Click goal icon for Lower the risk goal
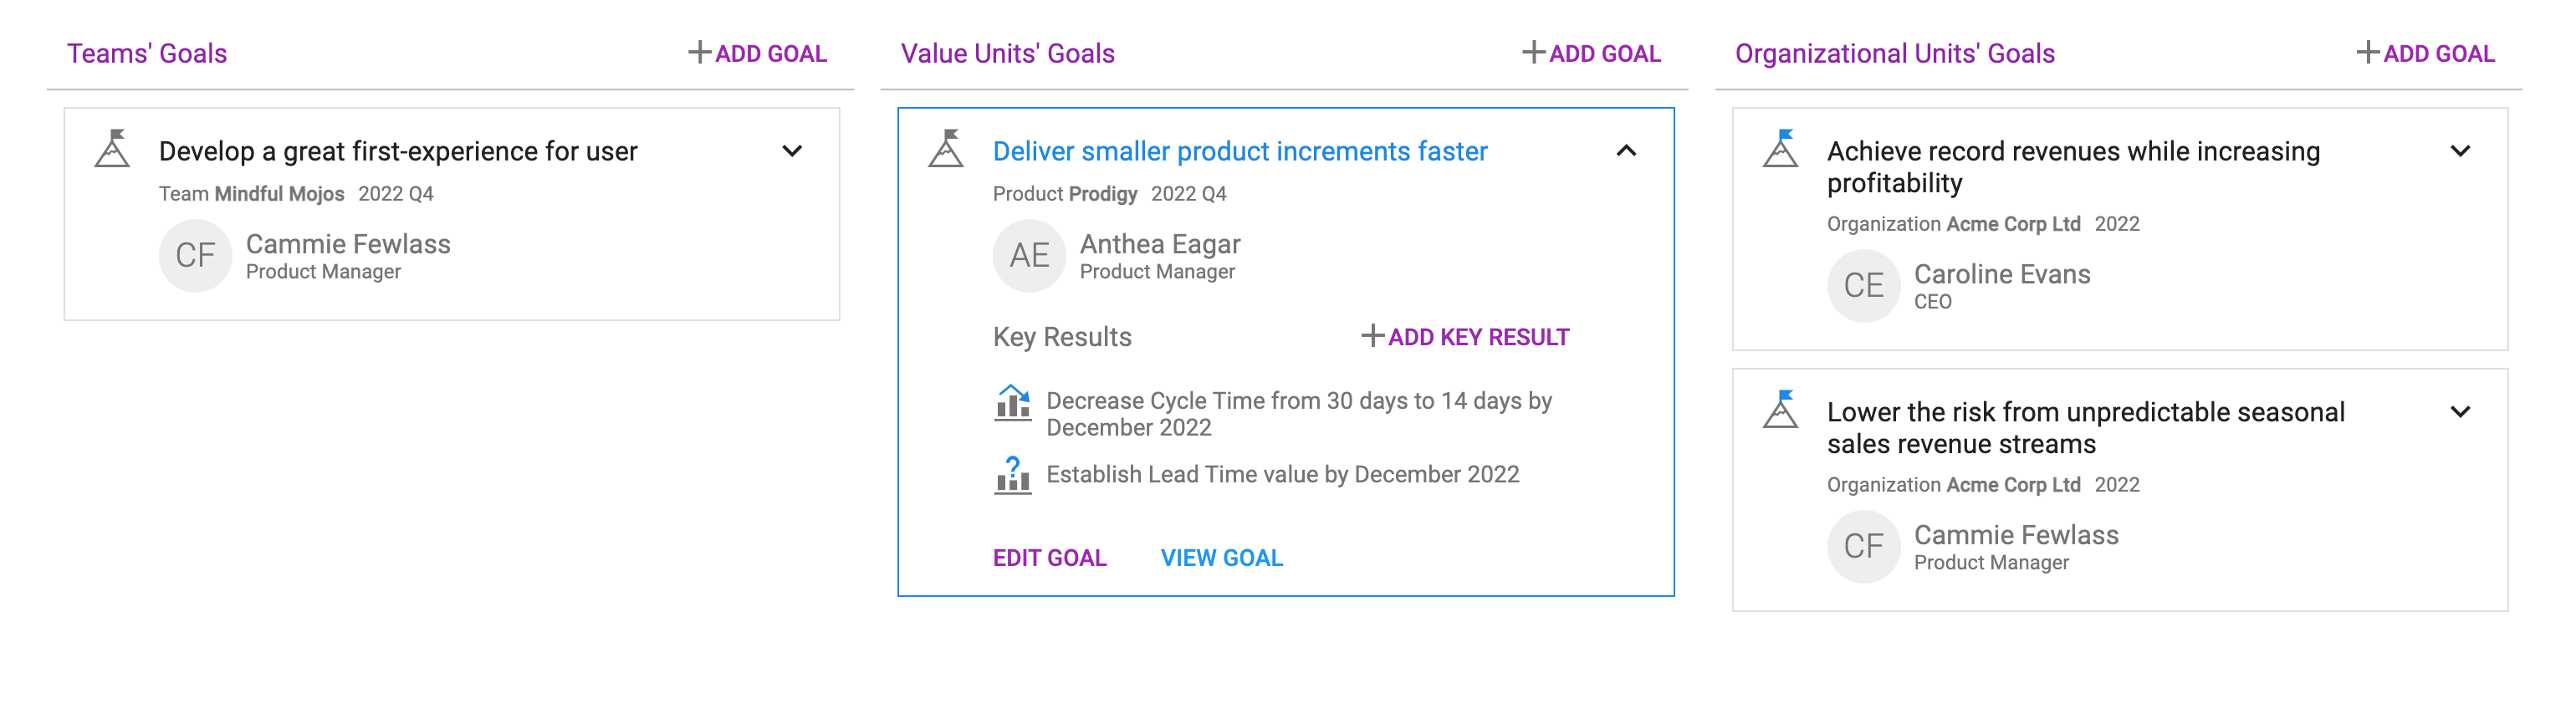Screen dimensions: 2576x719 tap(1780, 409)
